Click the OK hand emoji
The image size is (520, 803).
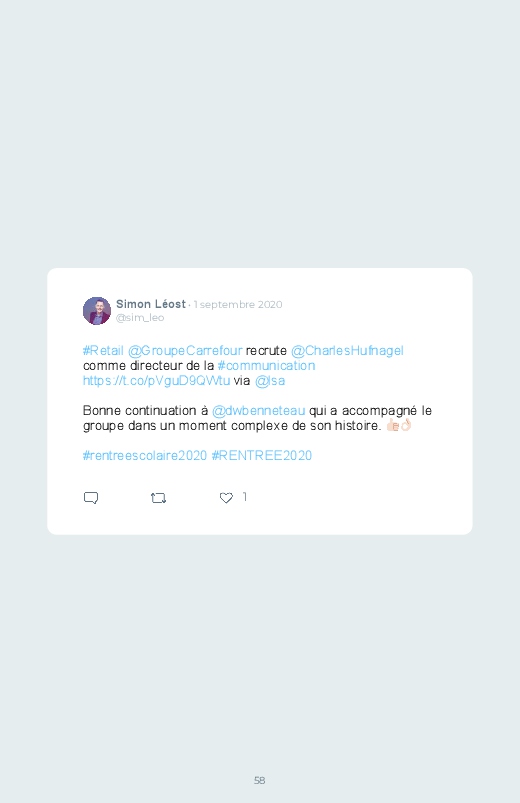pos(406,425)
